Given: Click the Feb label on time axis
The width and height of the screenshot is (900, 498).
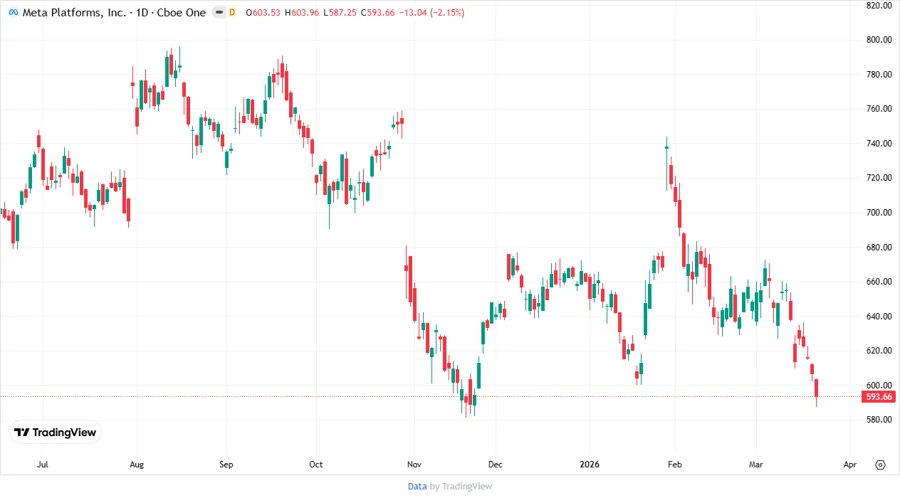Looking at the screenshot, I should pos(675,464).
